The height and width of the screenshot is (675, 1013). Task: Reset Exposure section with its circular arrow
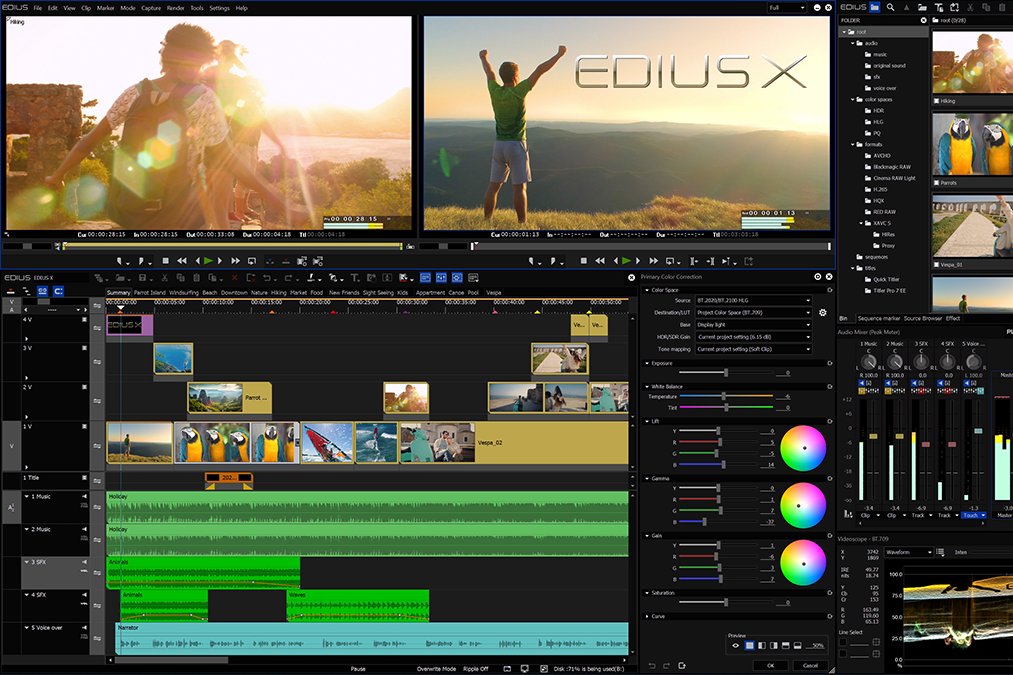[x=828, y=361]
